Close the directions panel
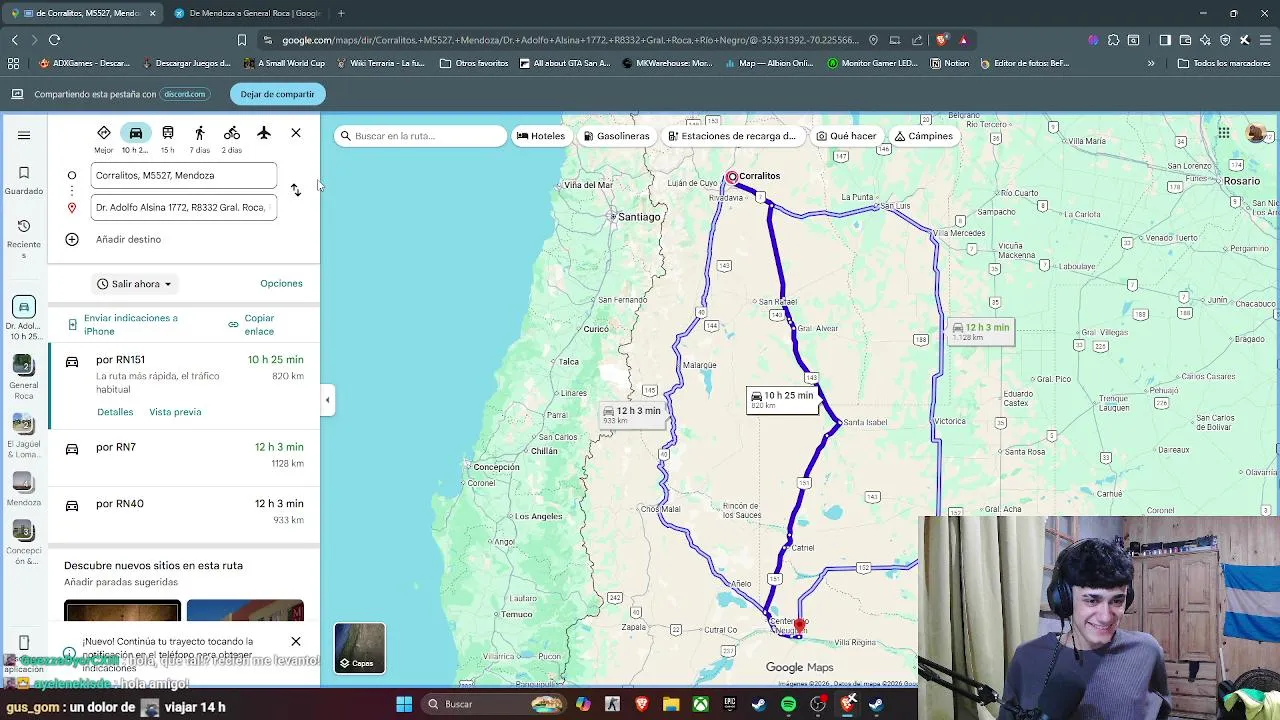Screen dimensions: 1280x720 pyautogui.click(x=296, y=133)
